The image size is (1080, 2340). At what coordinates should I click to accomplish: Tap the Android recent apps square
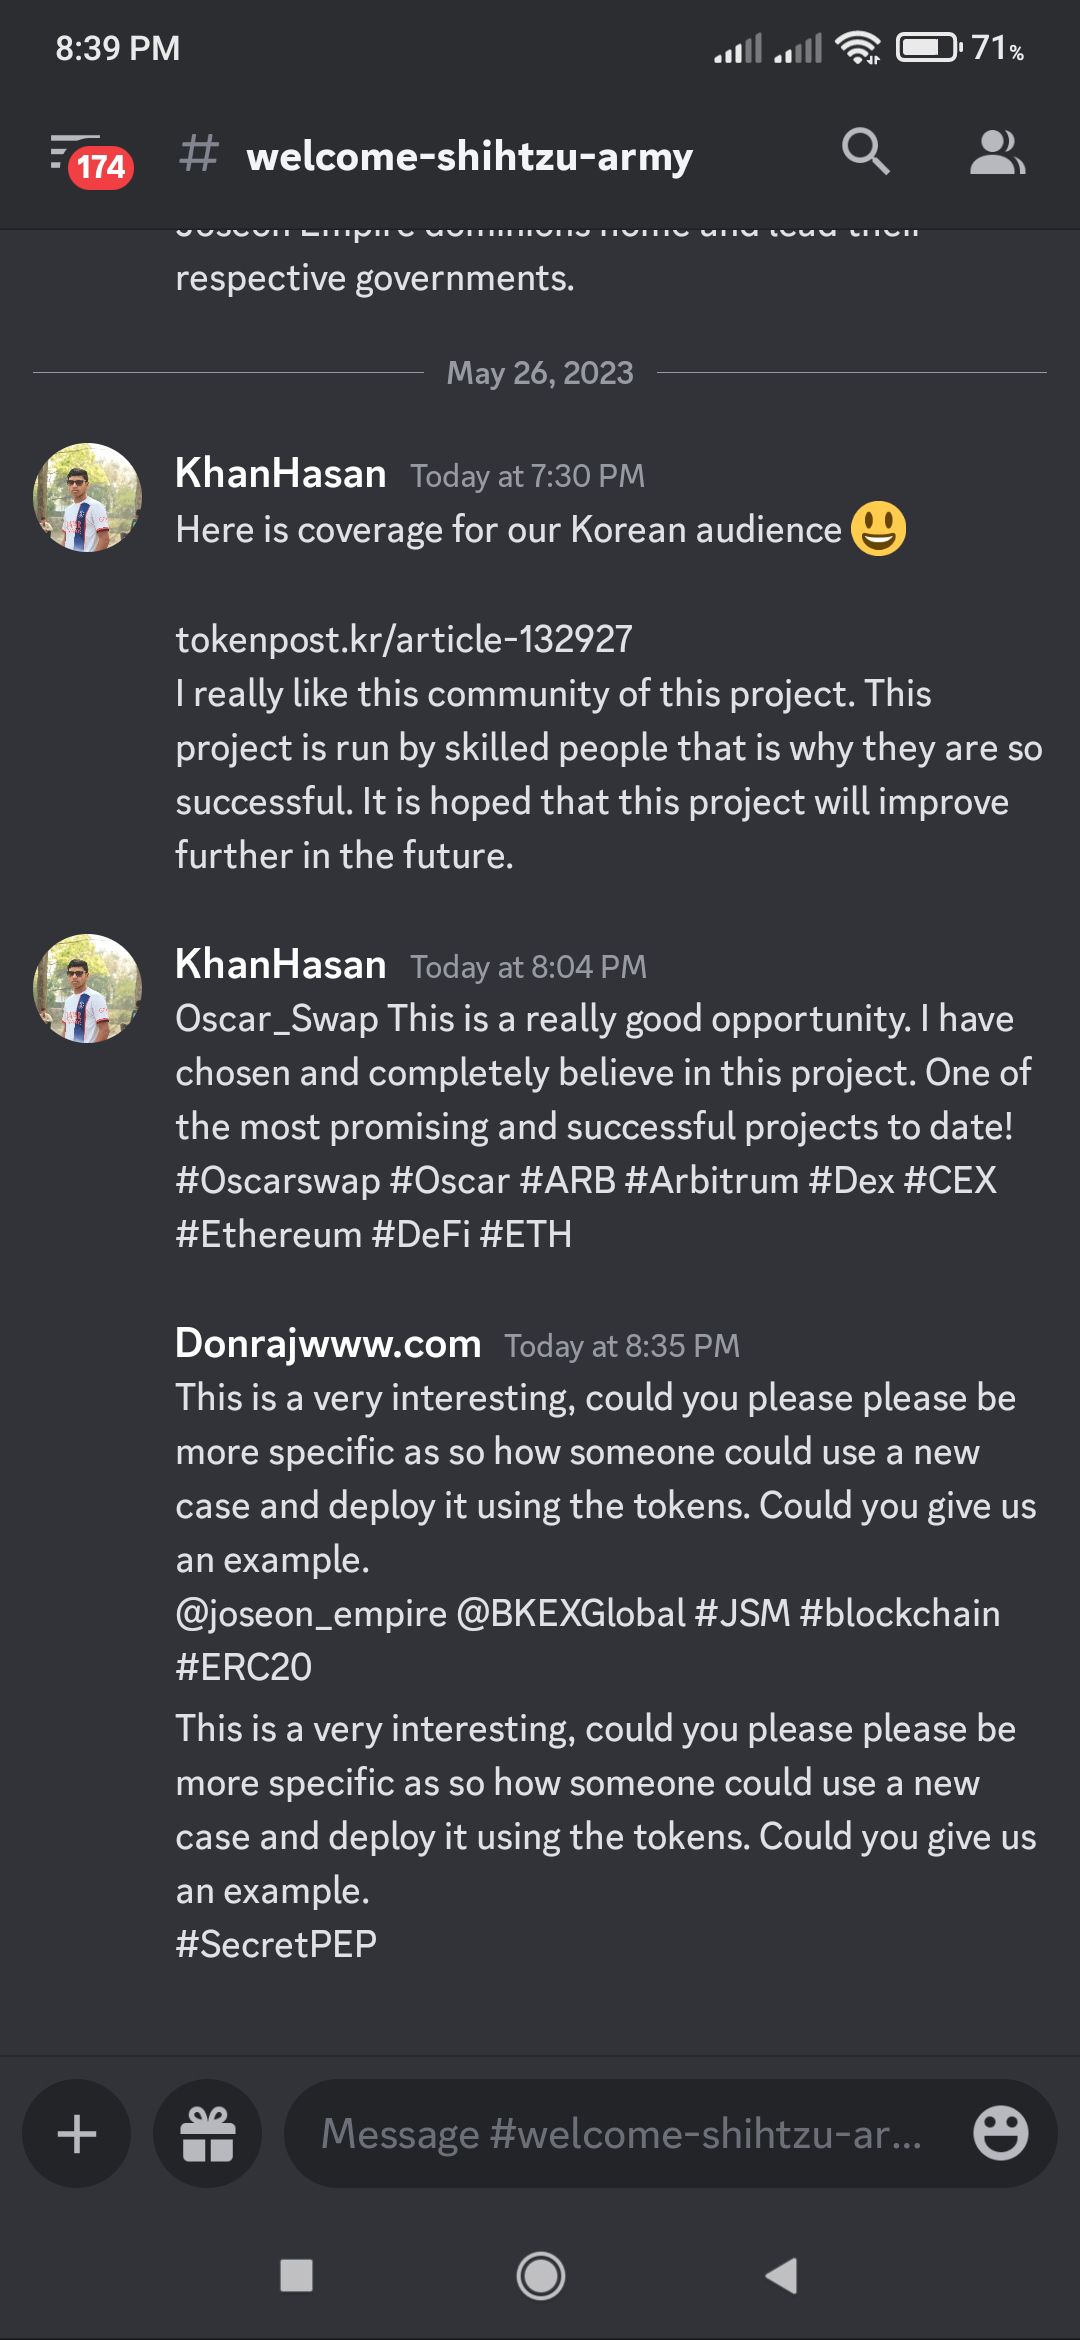pyautogui.click(x=297, y=2276)
